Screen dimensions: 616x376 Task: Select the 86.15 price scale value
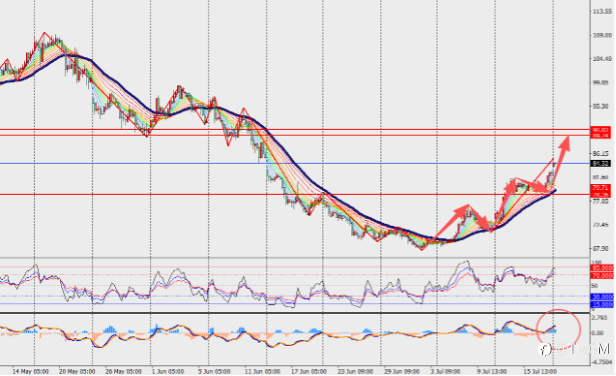tap(601, 154)
